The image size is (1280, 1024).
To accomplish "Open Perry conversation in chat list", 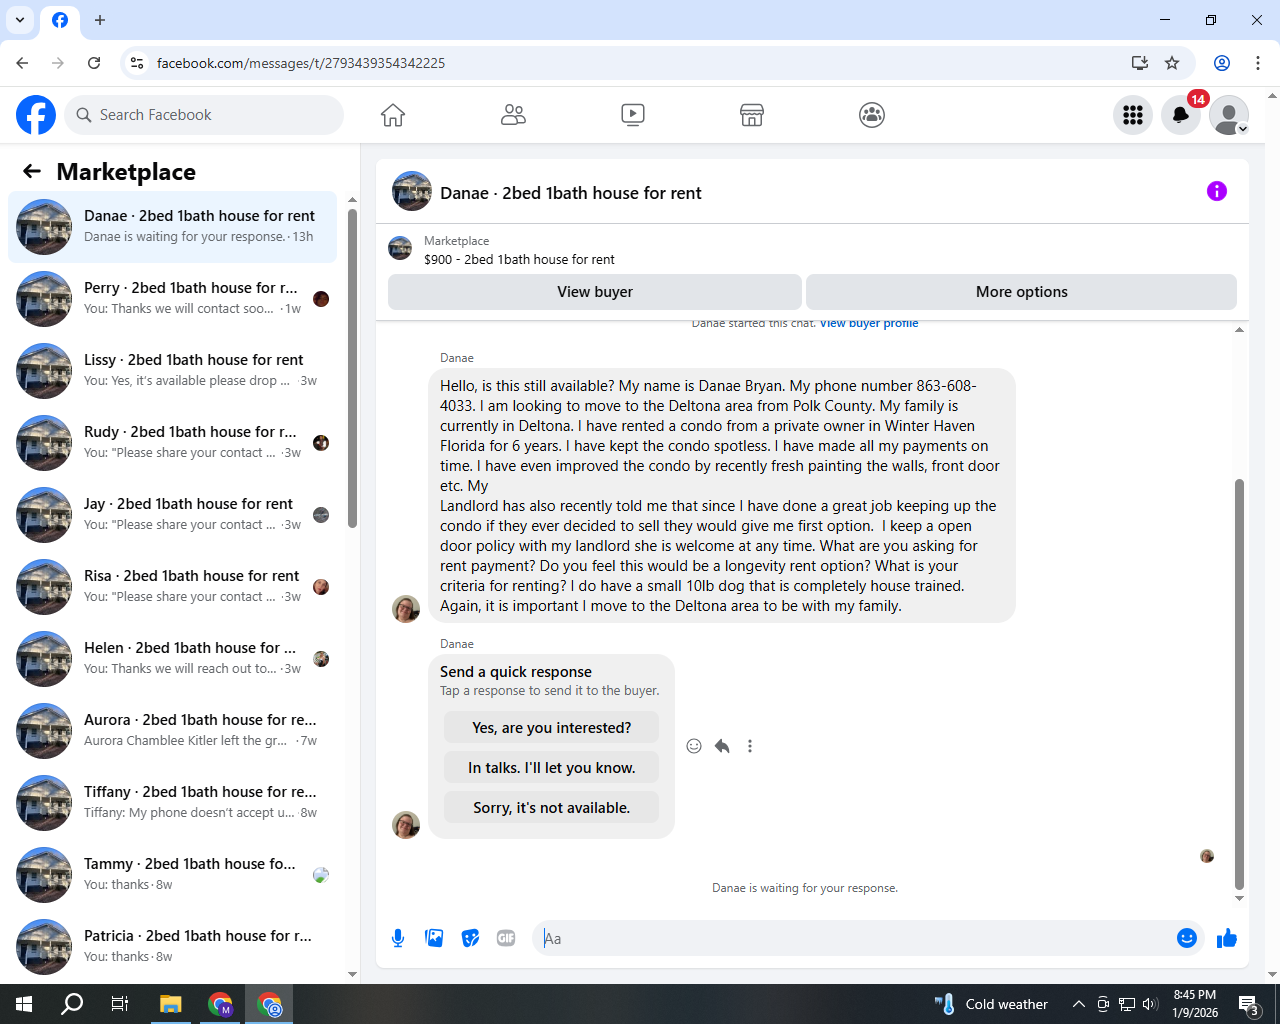I will coord(172,299).
